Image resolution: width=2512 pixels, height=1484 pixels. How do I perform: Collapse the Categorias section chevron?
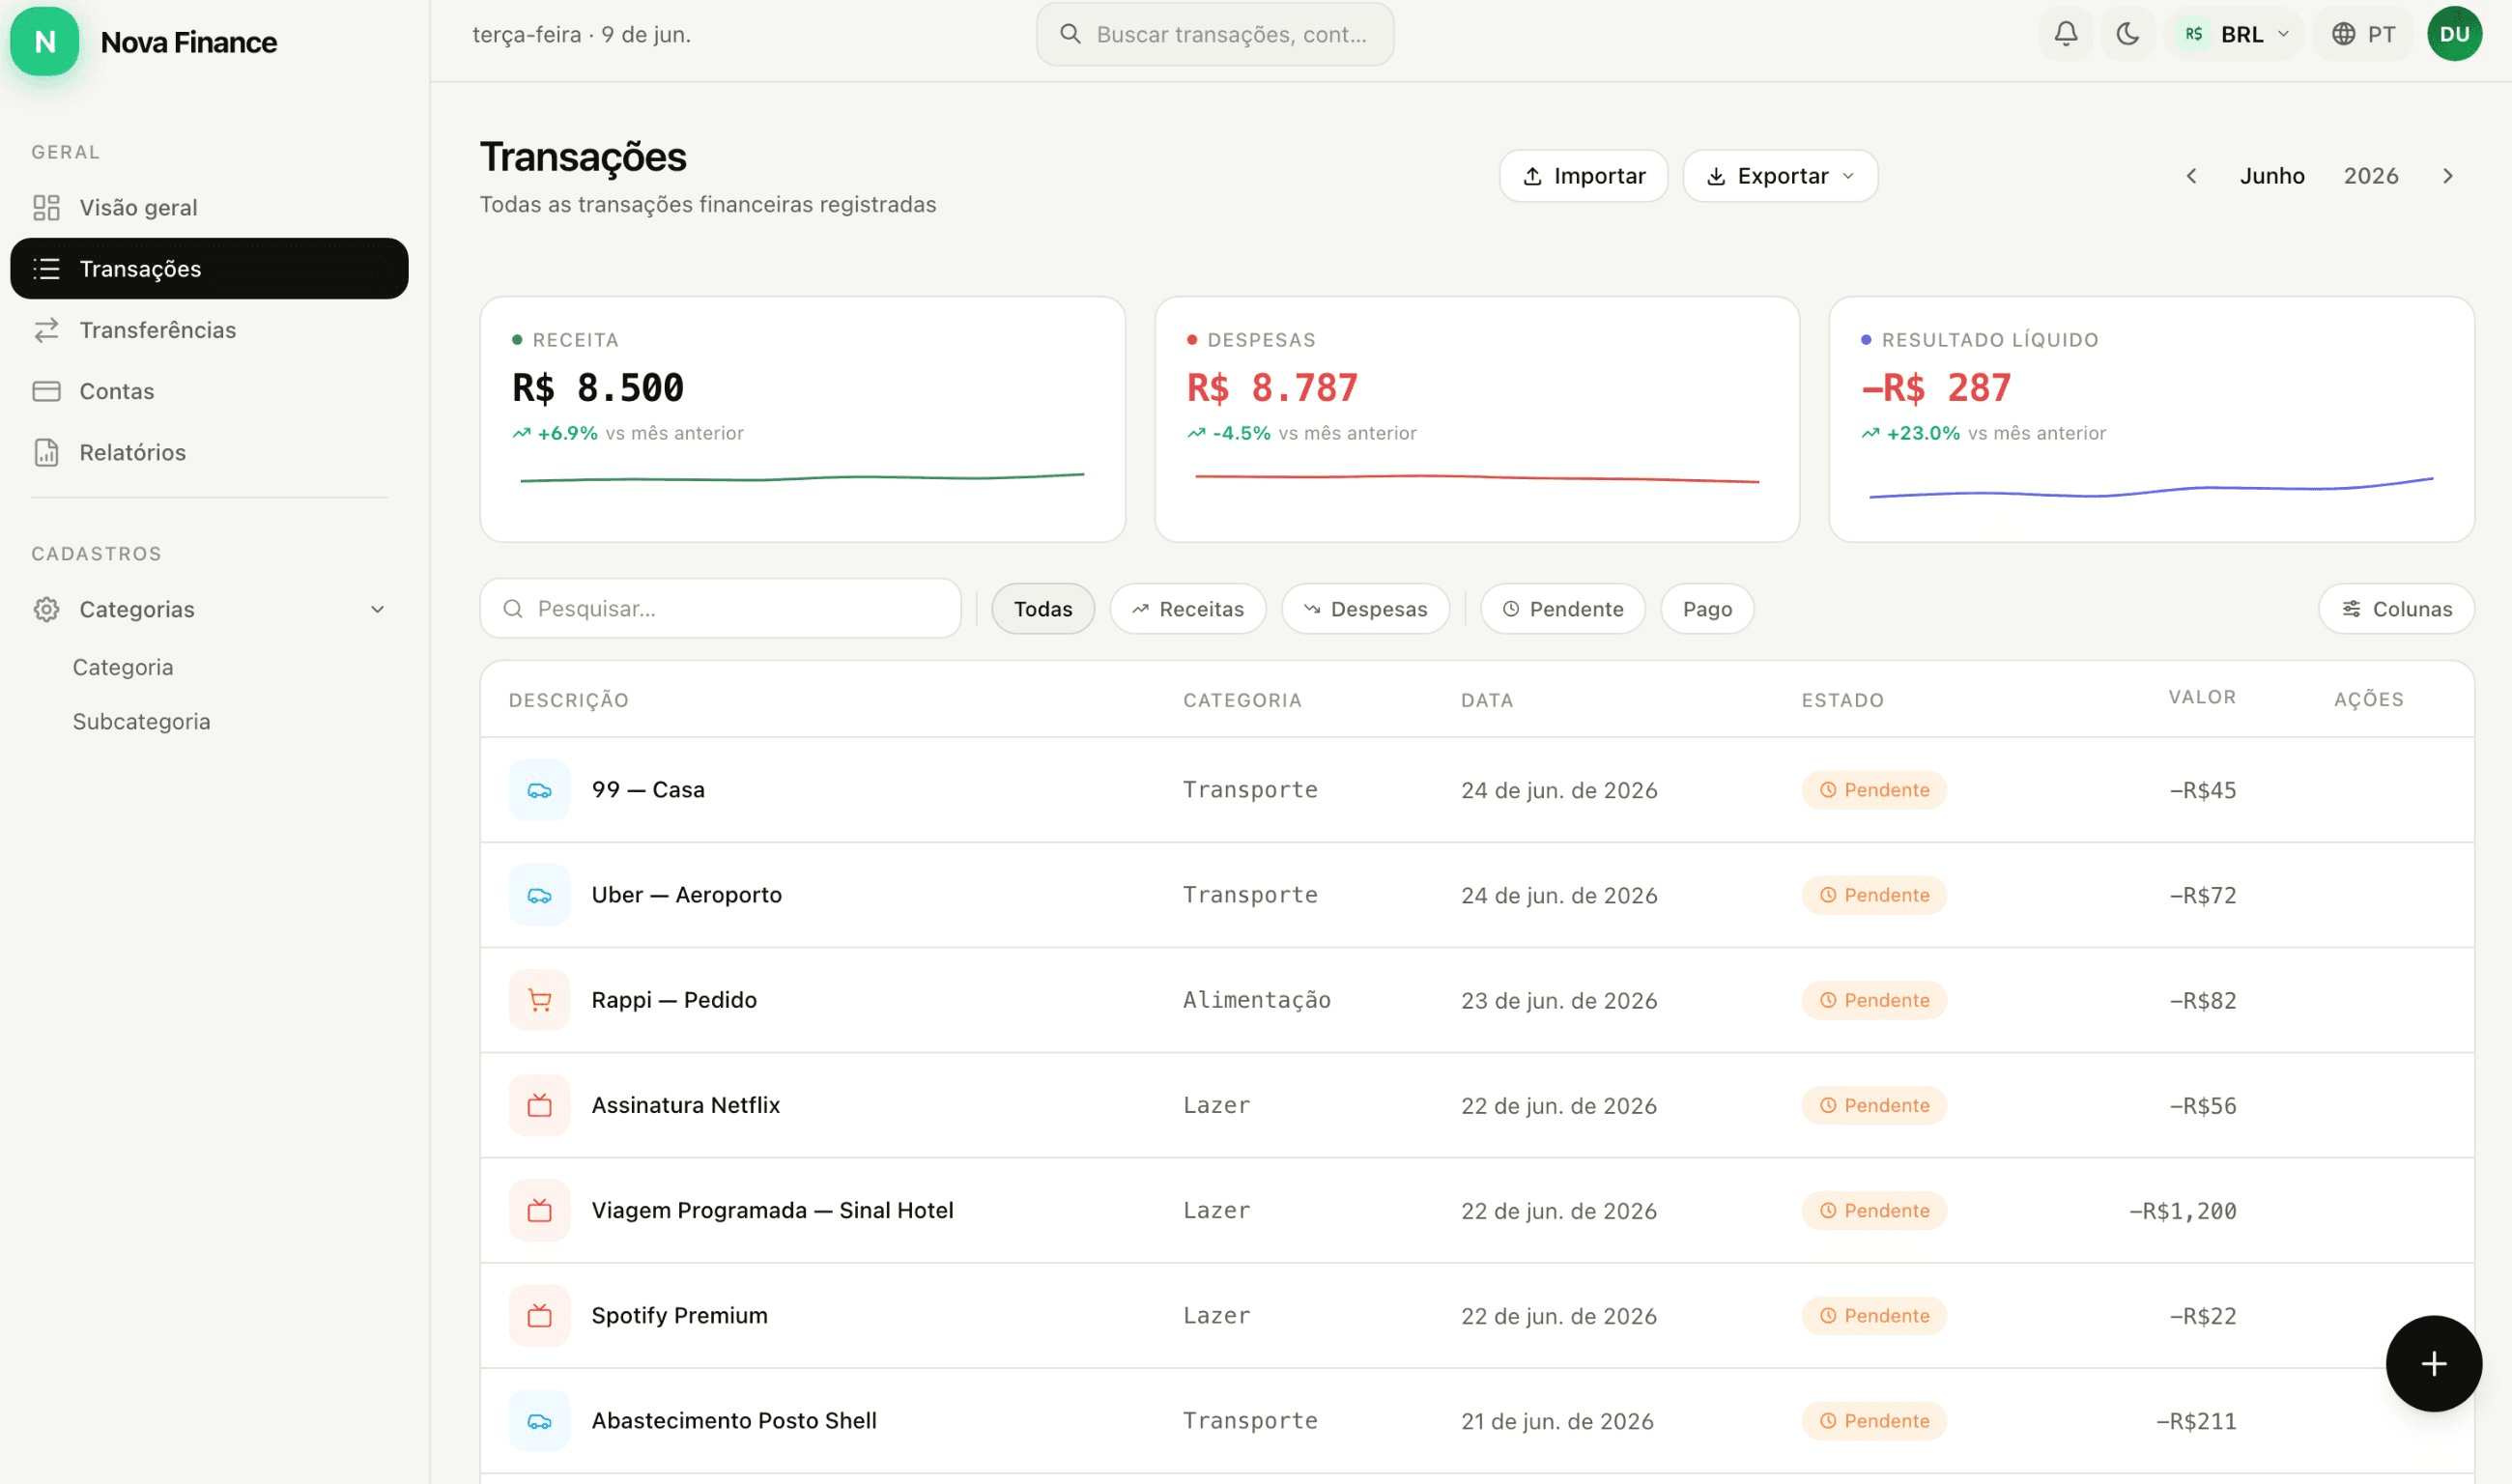(x=377, y=609)
